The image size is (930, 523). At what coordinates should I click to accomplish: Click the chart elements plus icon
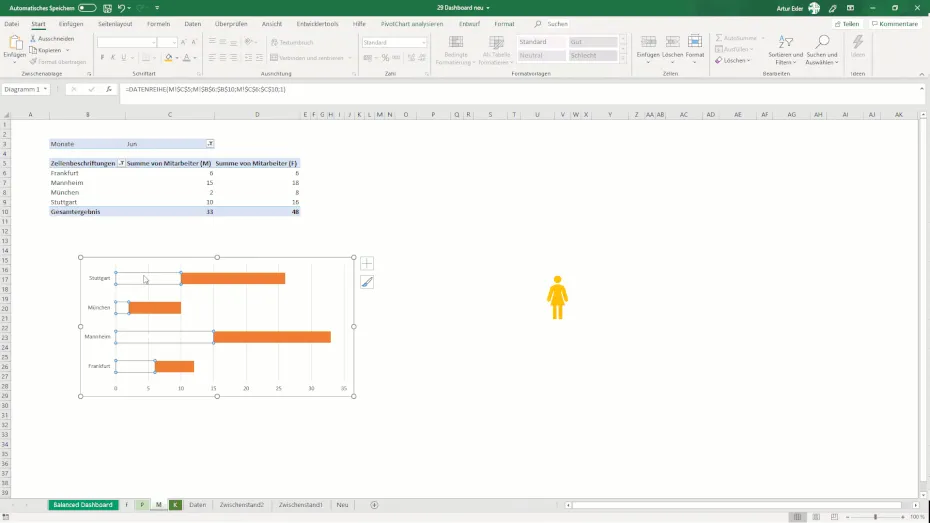(367, 263)
